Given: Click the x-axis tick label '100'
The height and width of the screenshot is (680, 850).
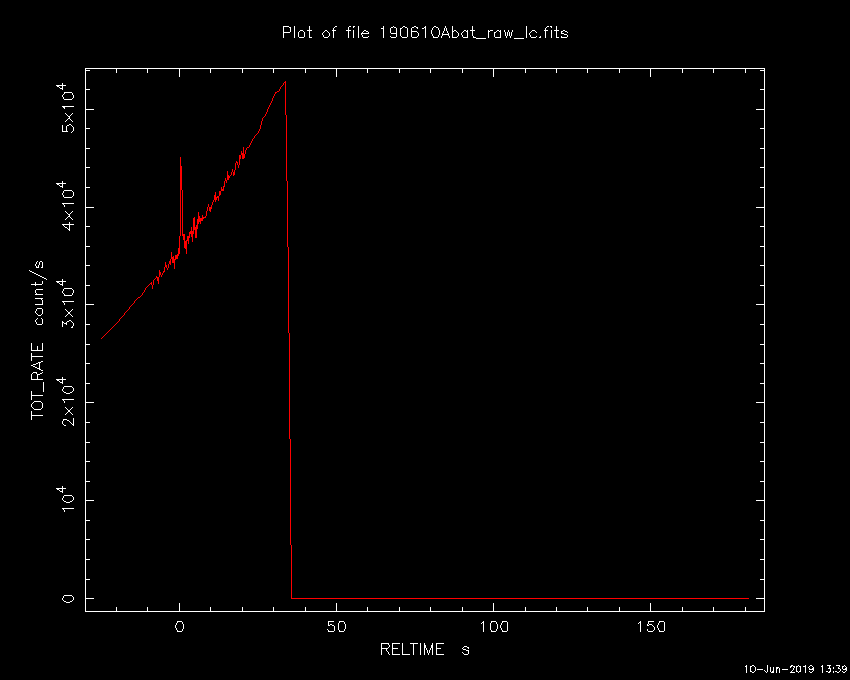Looking at the screenshot, I should point(493,627).
